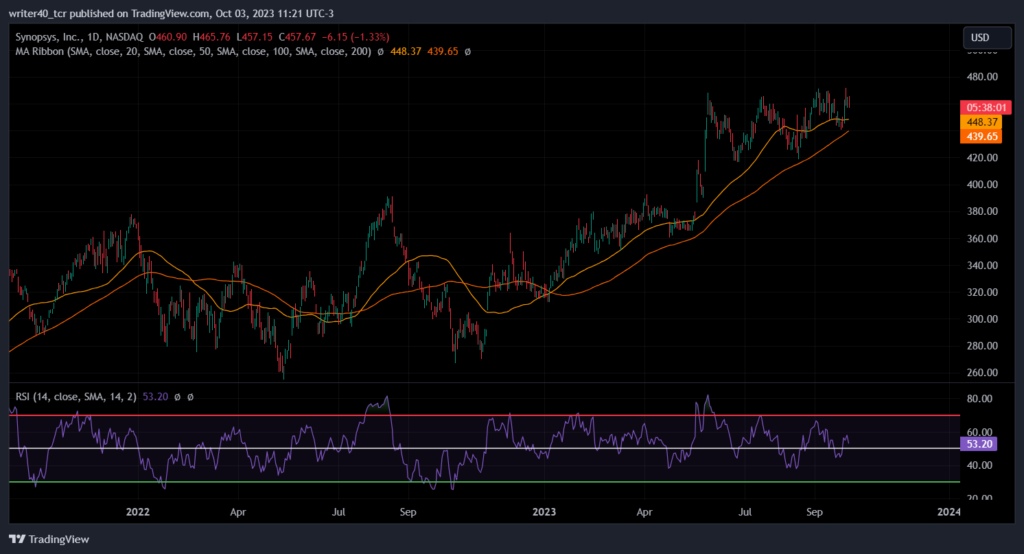
Task: Click the white RSI midline
Action: 485,448
